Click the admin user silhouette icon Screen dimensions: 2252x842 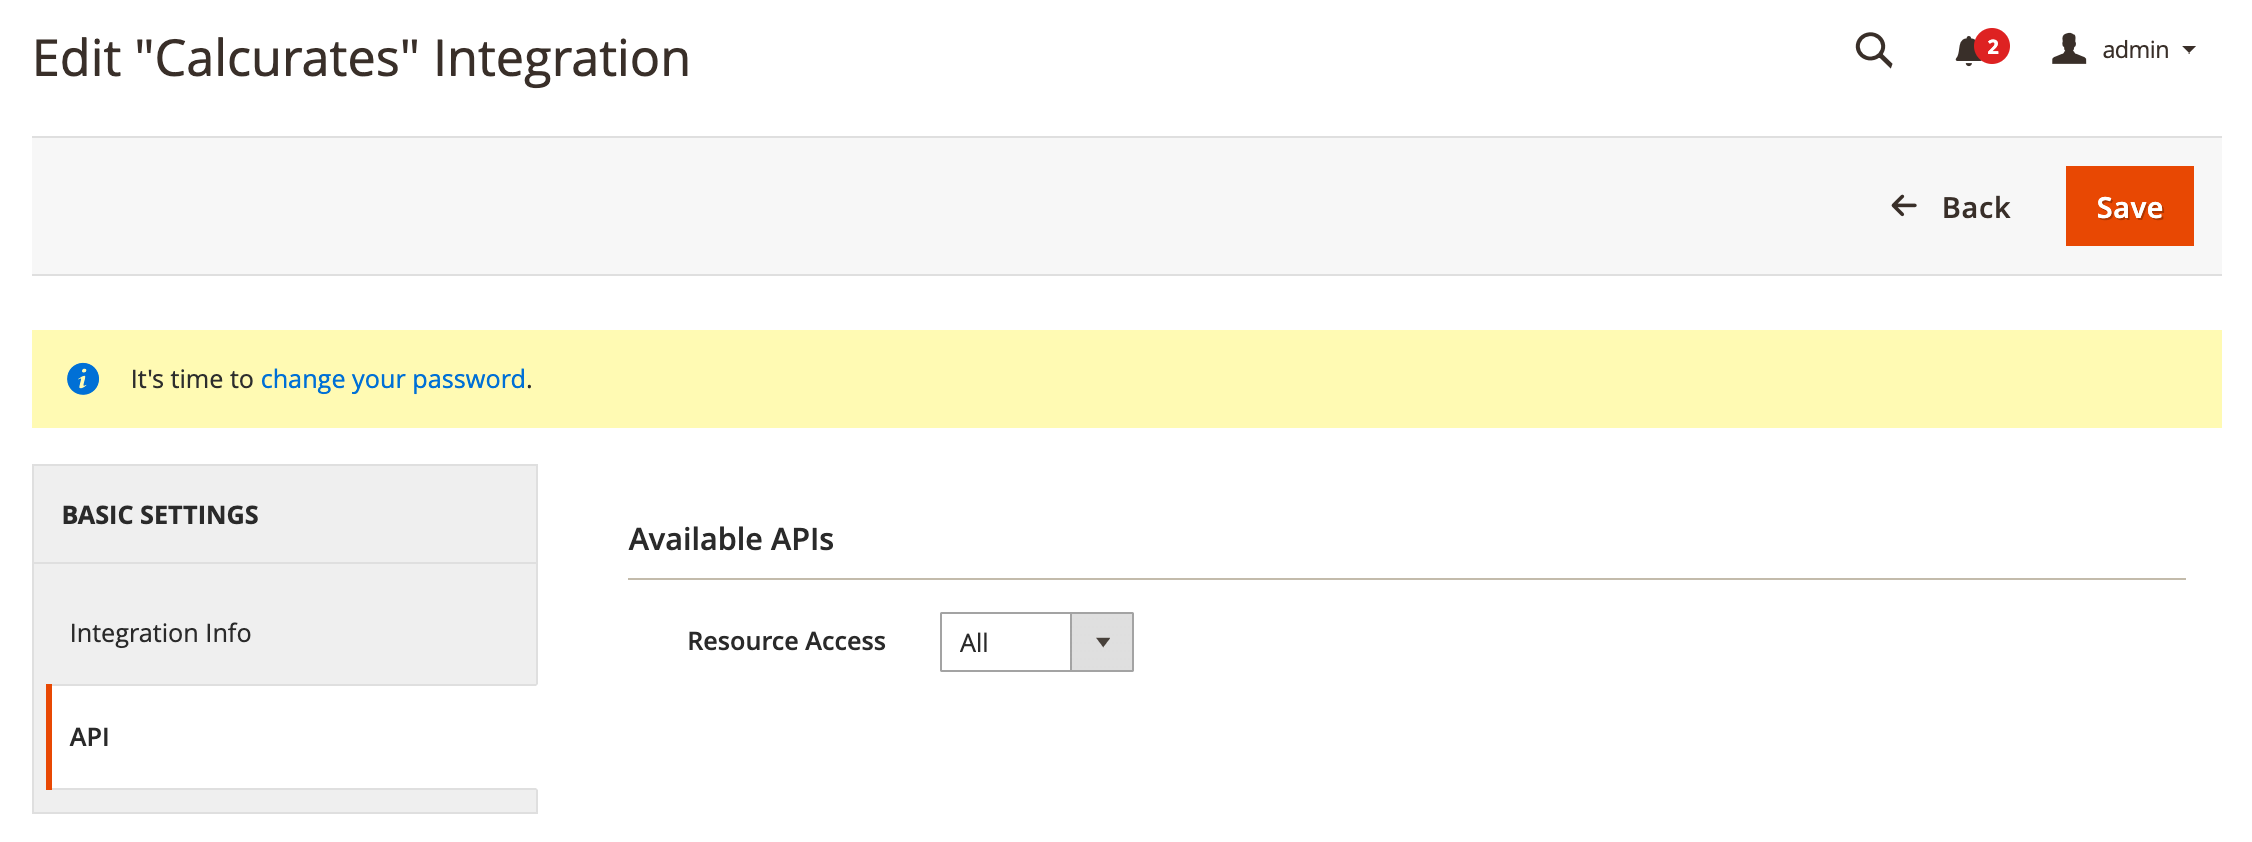(2069, 49)
